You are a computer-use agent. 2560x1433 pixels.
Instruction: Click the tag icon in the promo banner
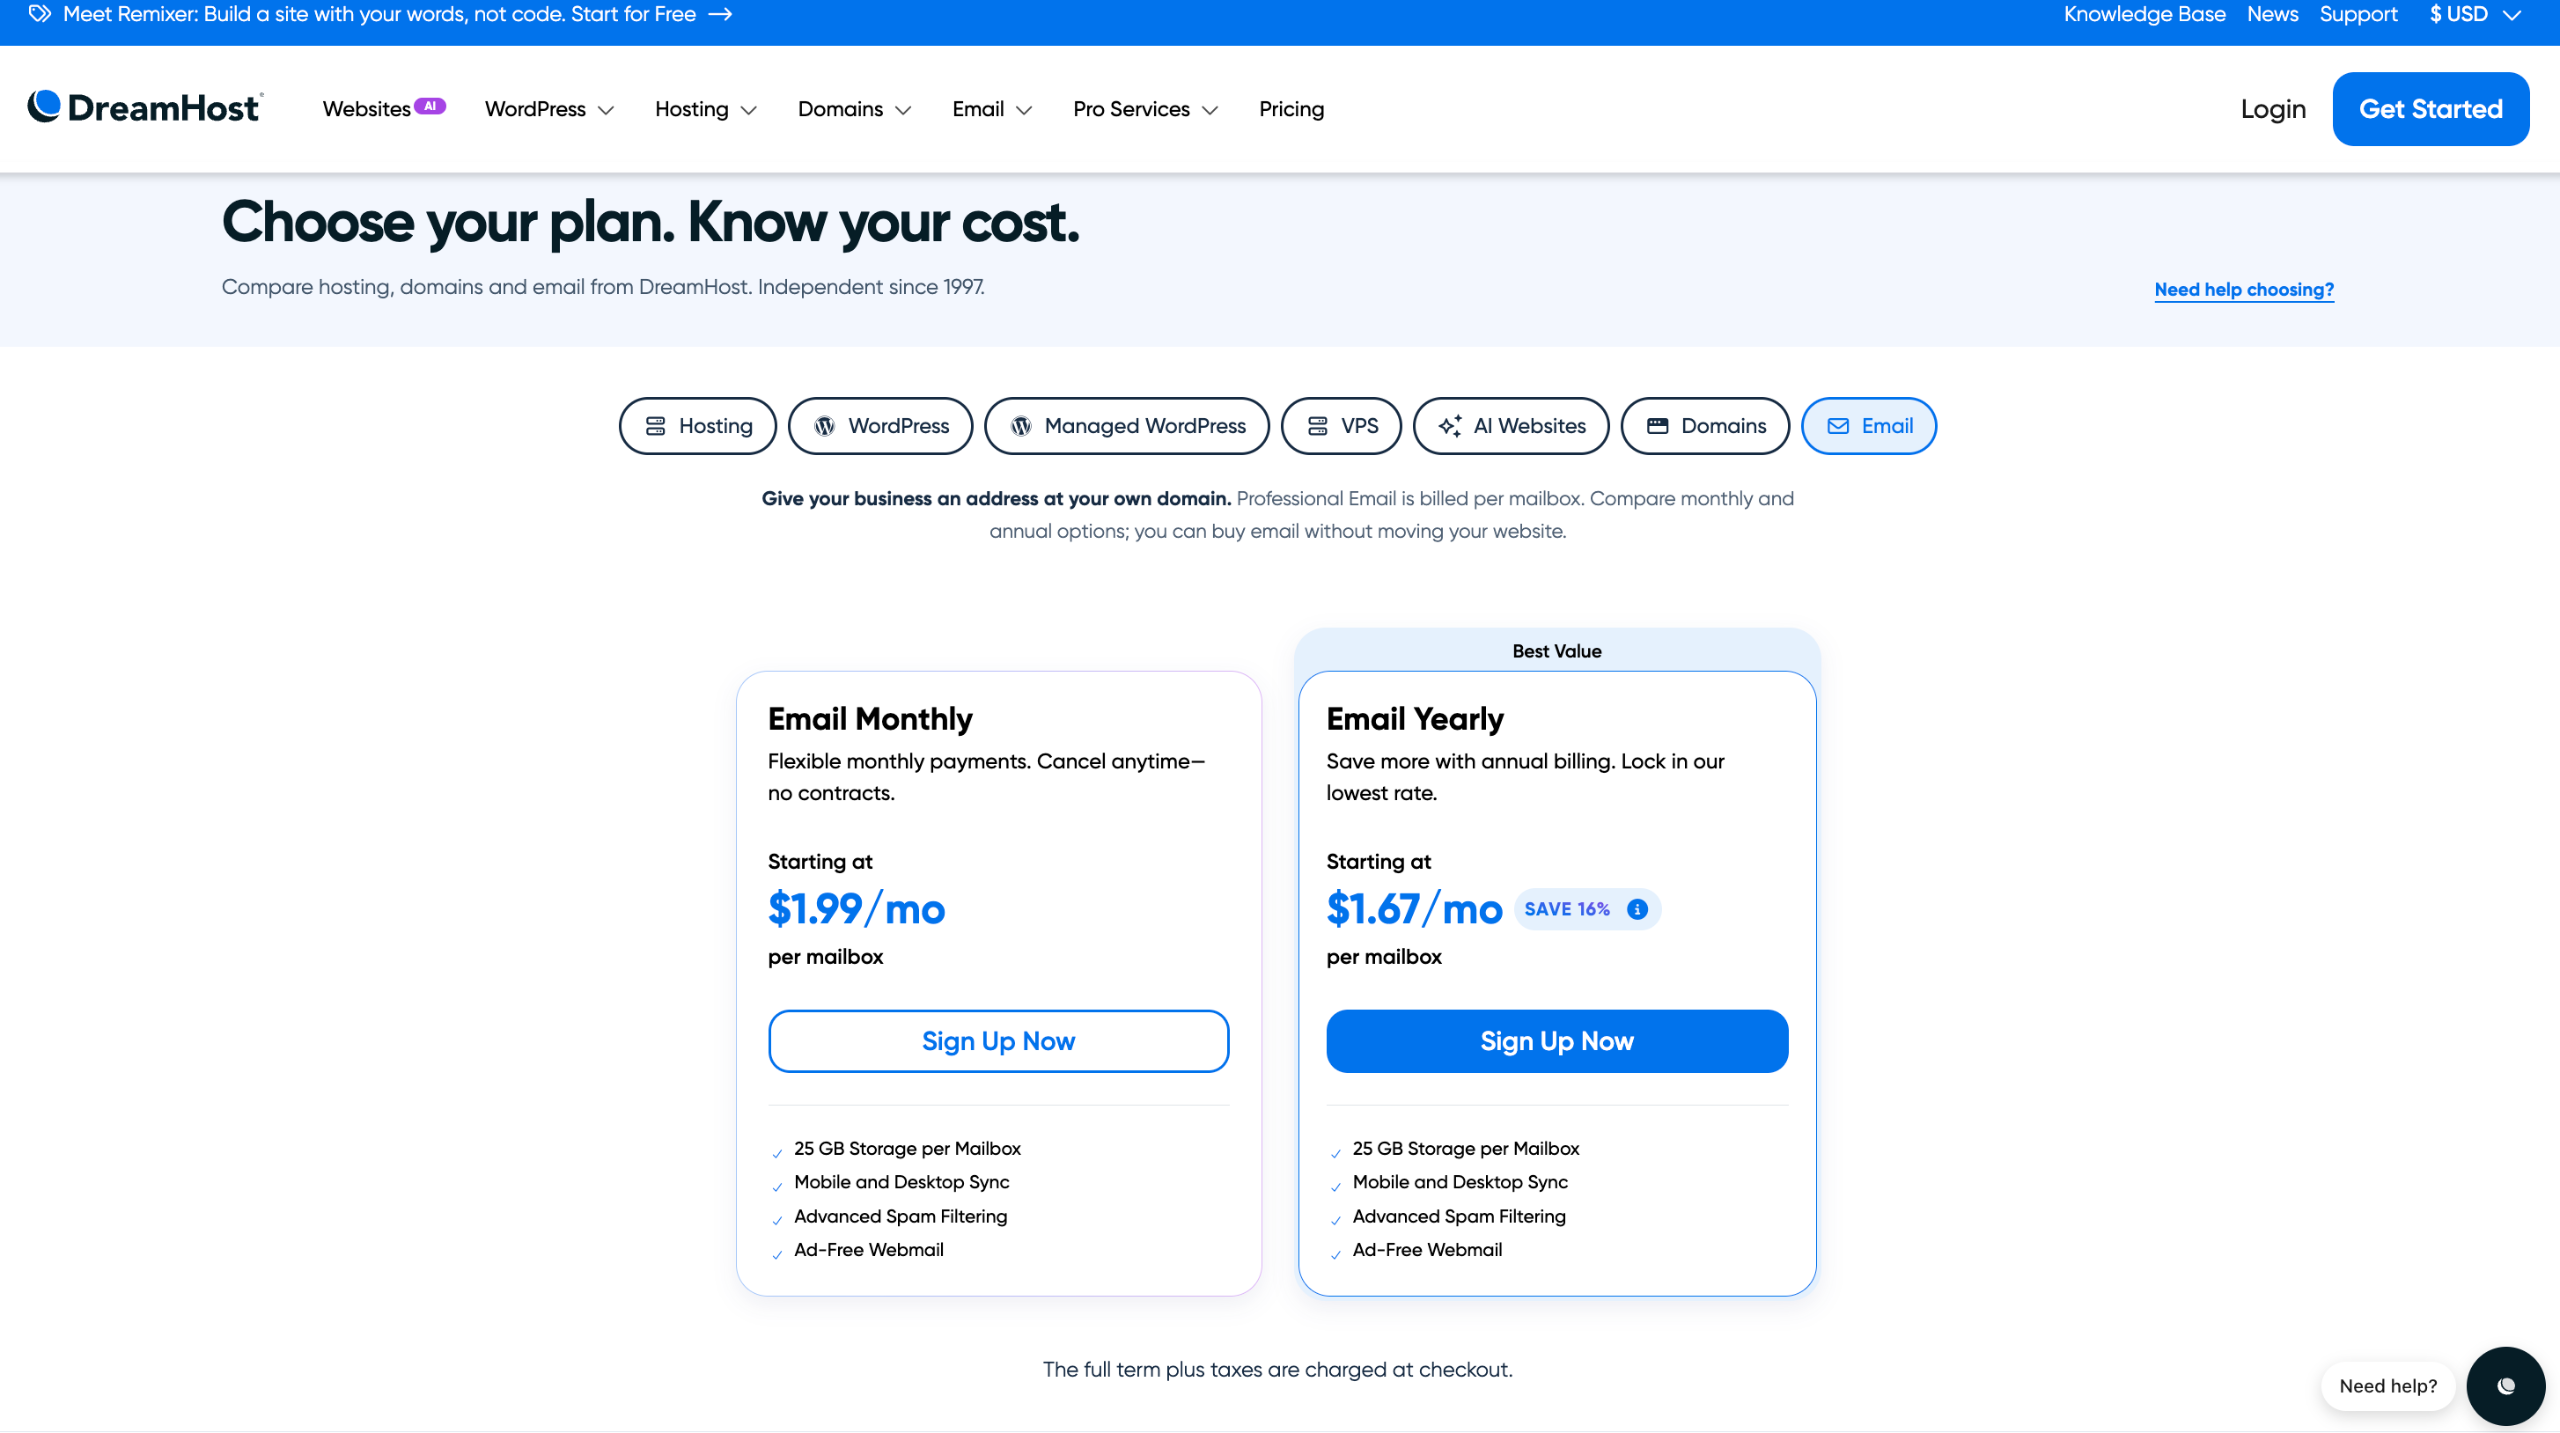point(39,14)
